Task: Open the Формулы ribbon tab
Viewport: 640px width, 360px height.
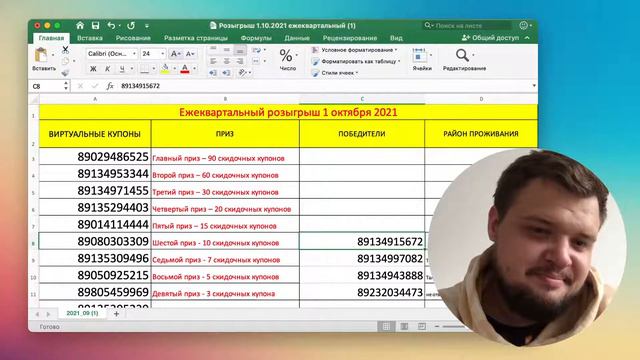Action: point(256,38)
